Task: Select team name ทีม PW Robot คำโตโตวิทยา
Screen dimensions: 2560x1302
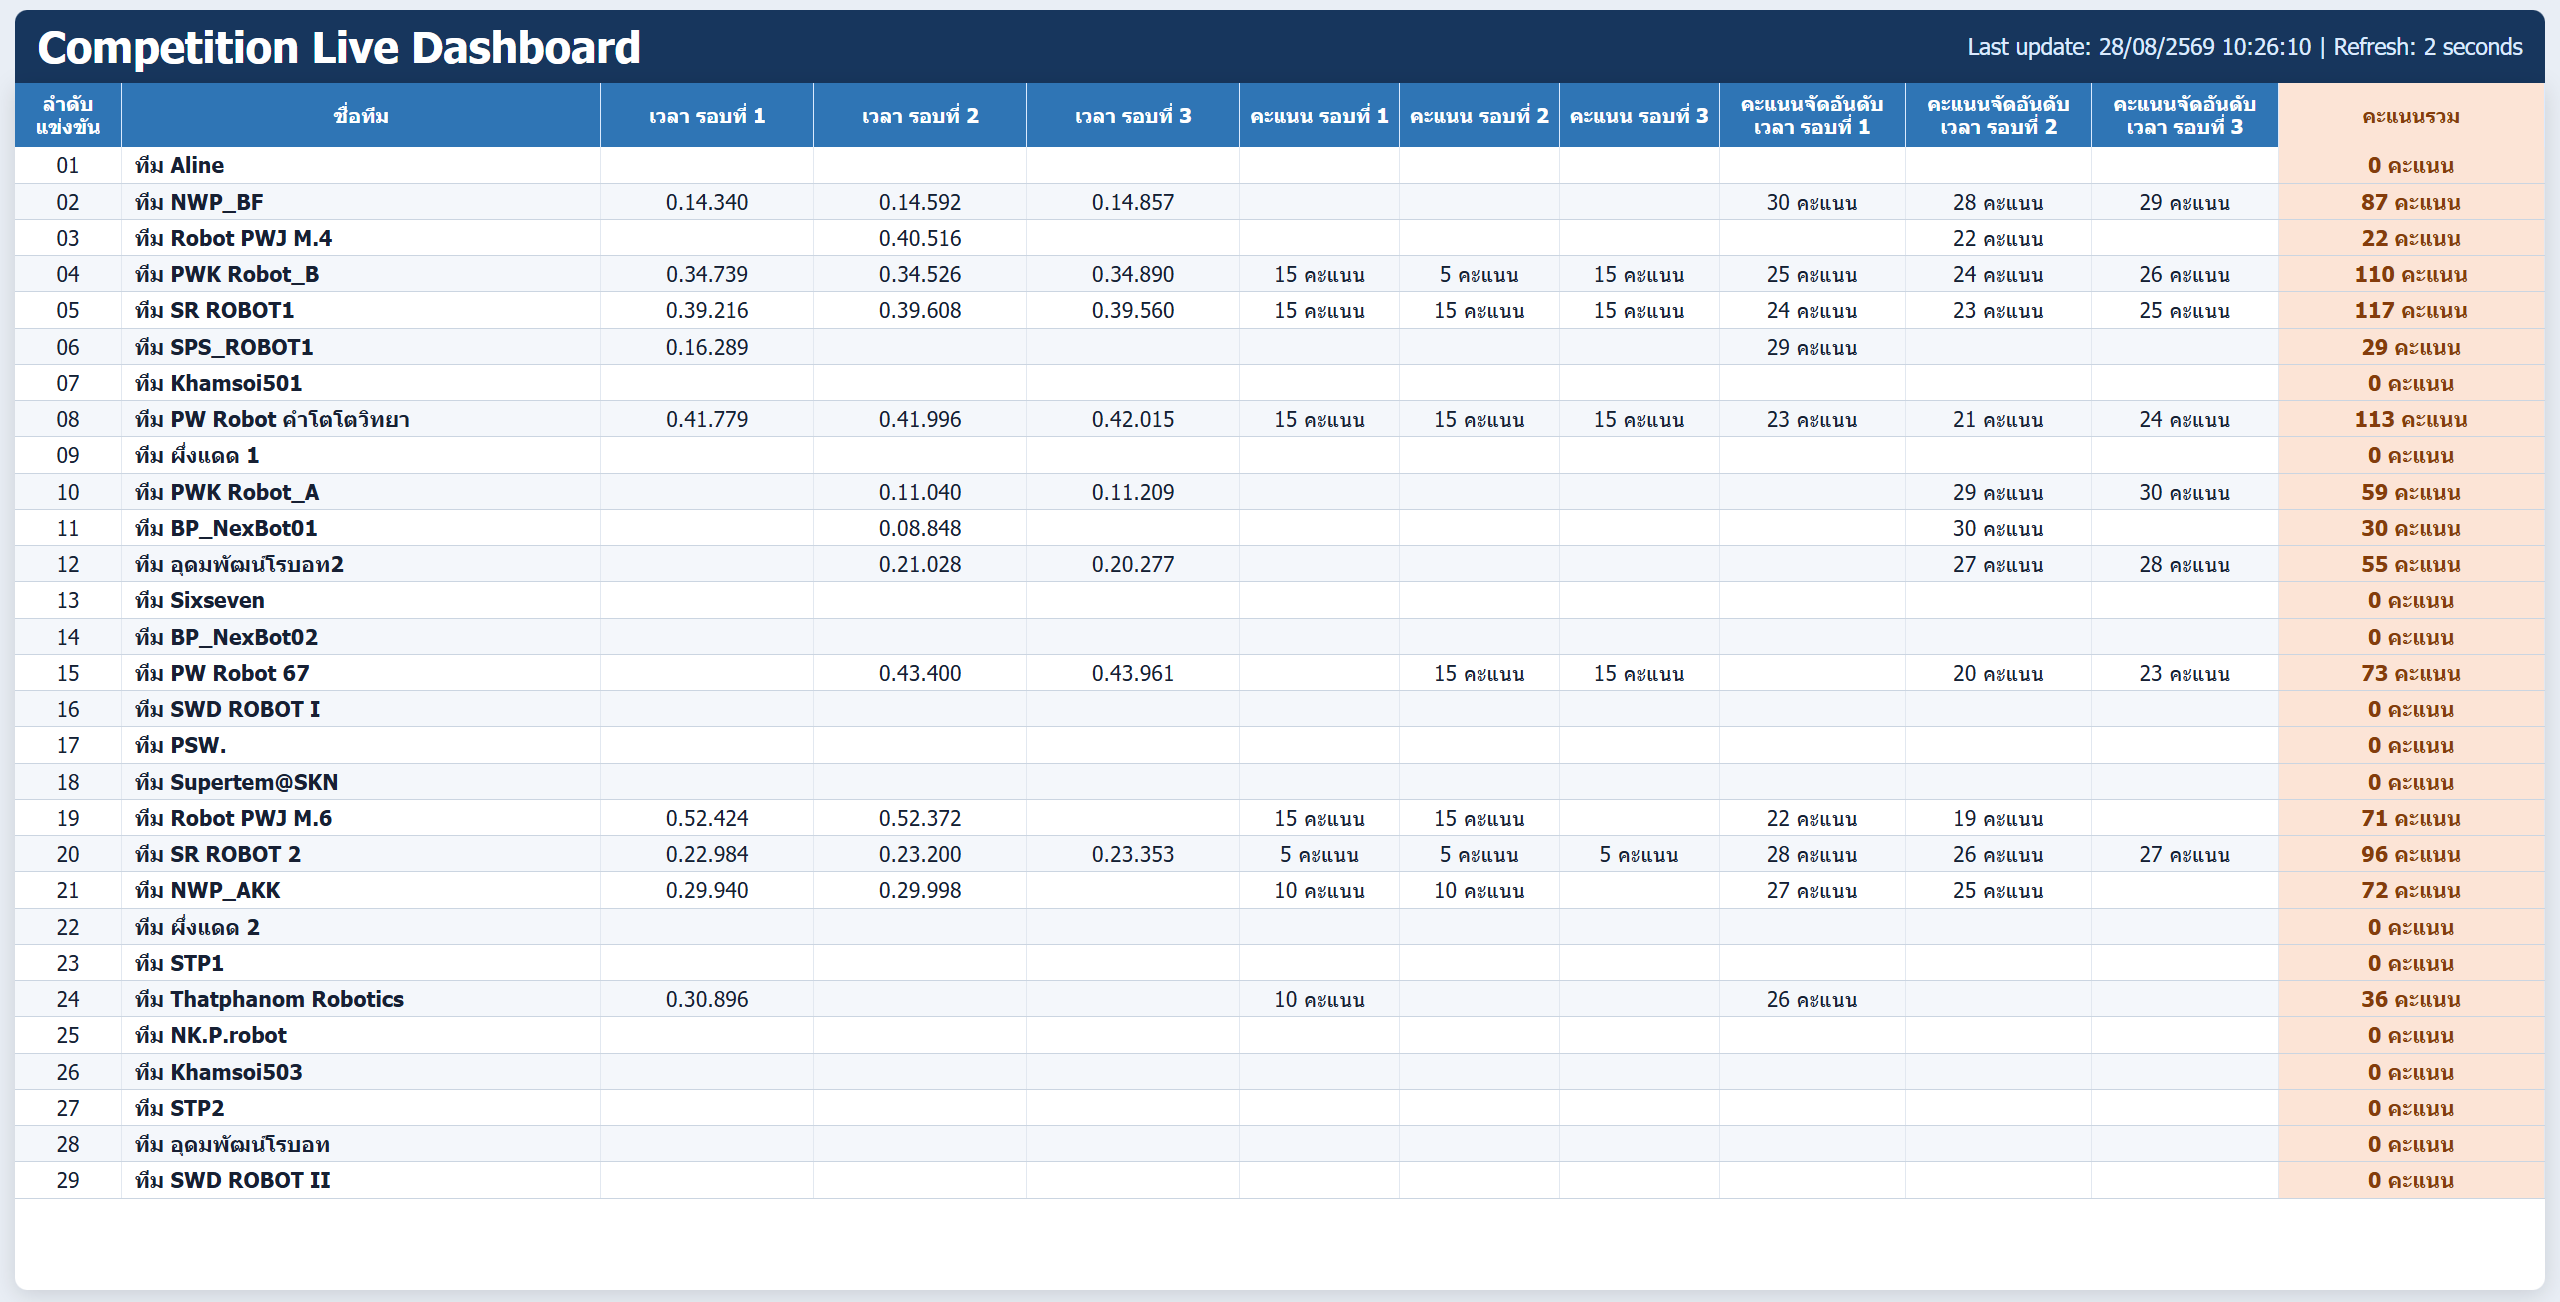Action: (272, 419)
